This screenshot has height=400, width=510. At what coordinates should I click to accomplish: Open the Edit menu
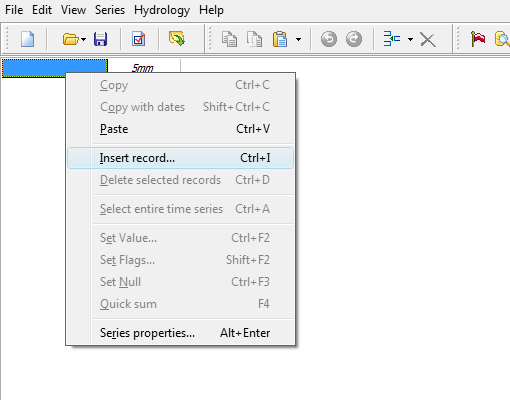tap(42, 10)
